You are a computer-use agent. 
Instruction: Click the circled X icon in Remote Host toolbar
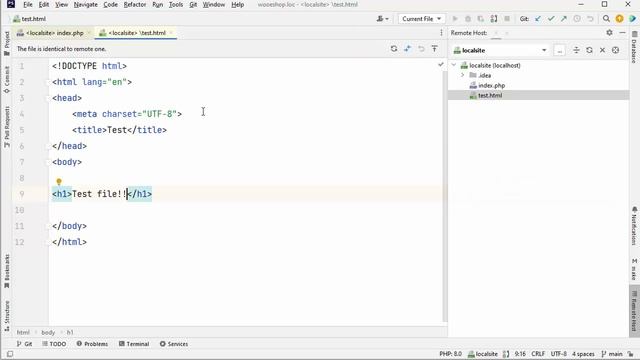pos(615,50)
